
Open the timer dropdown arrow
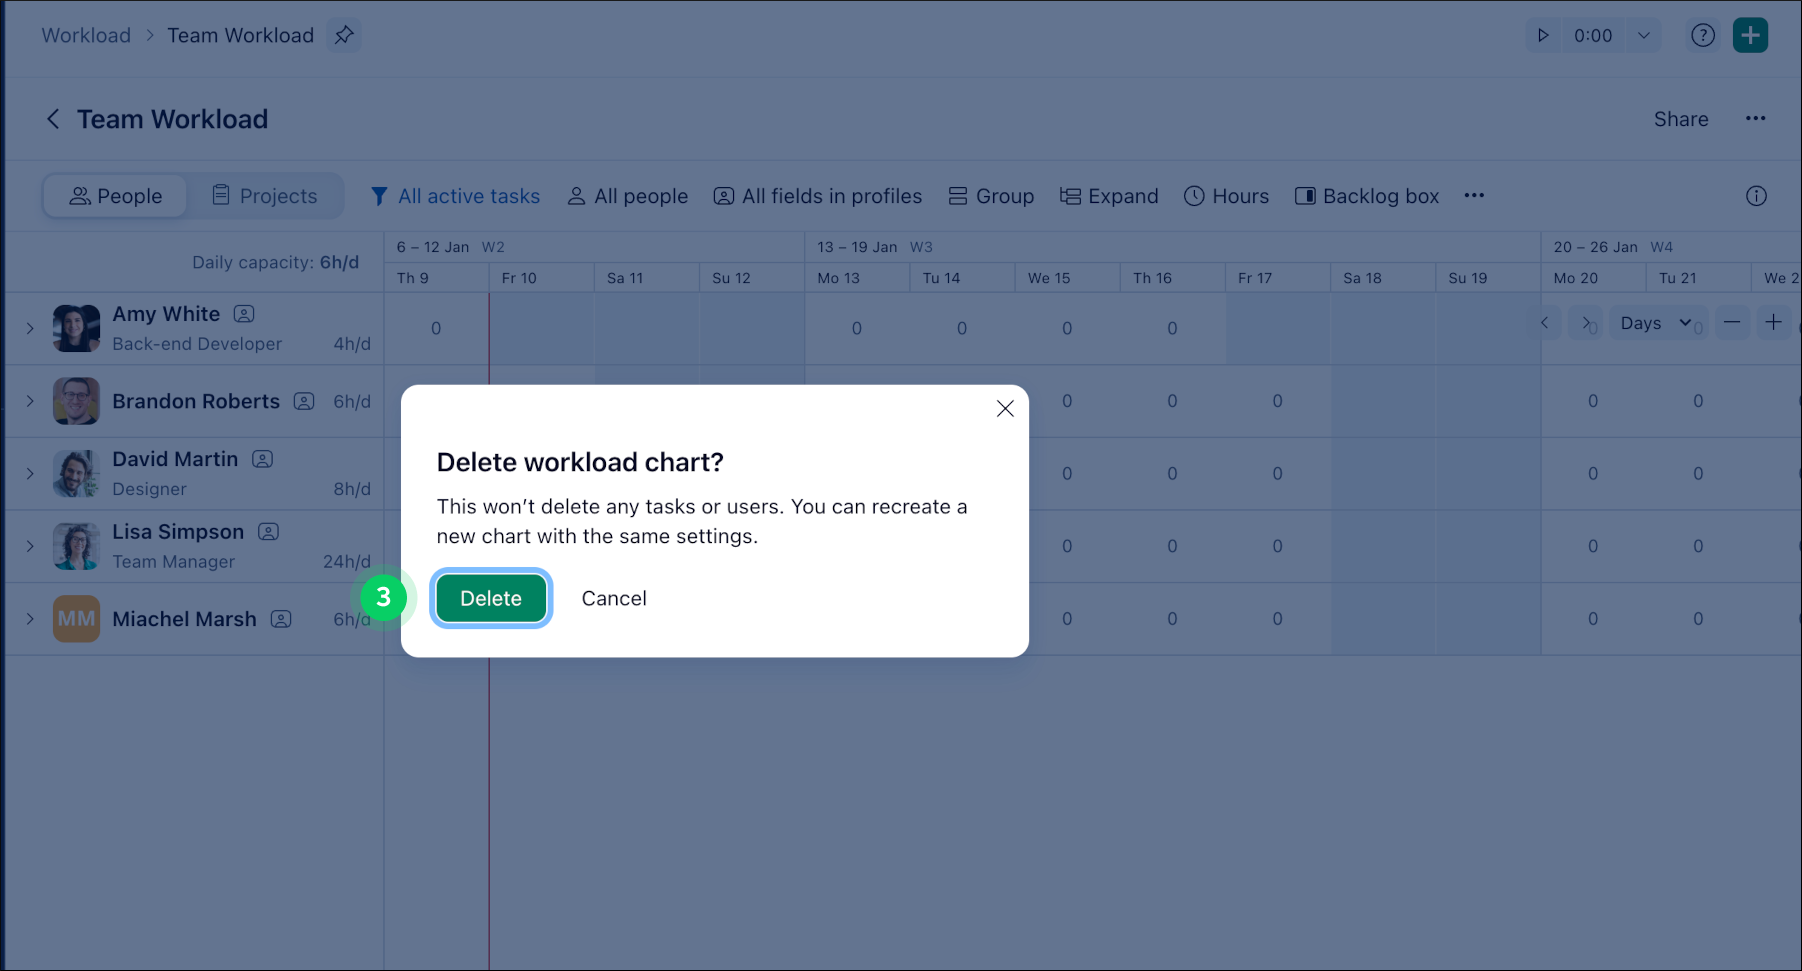[x=1643, y=35]
